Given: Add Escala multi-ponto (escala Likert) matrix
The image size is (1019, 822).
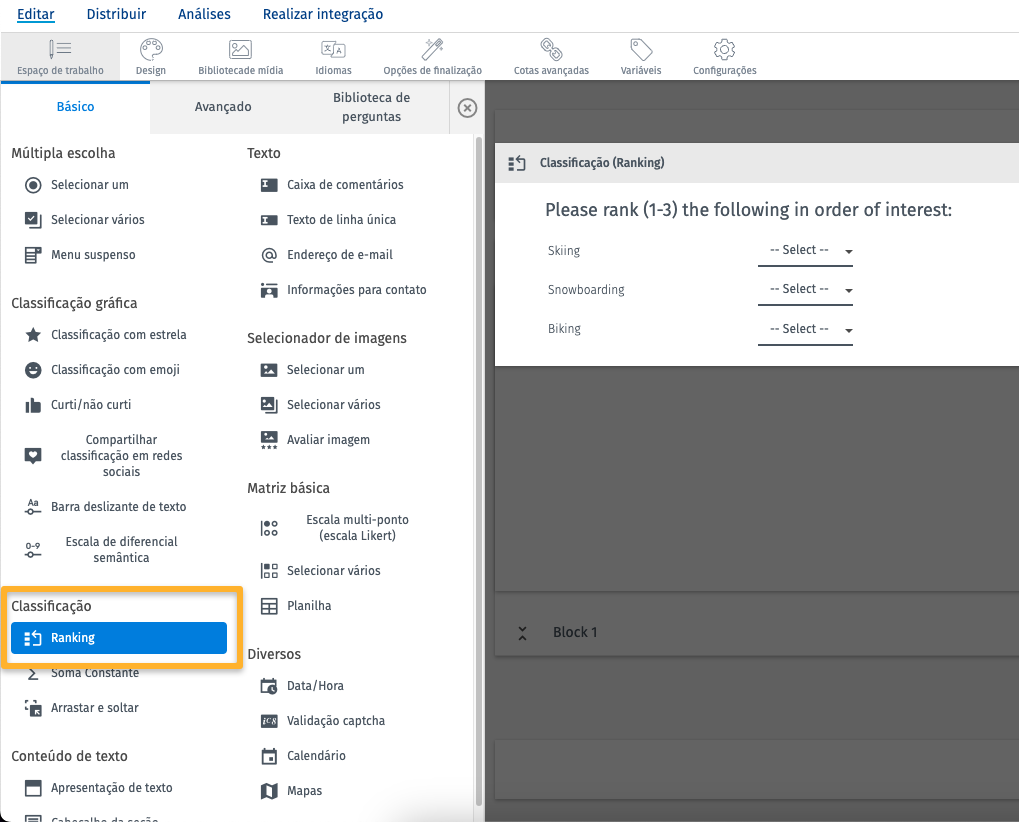Looking at the screenshot, I should pyautogui.click(x=335, y=528).
